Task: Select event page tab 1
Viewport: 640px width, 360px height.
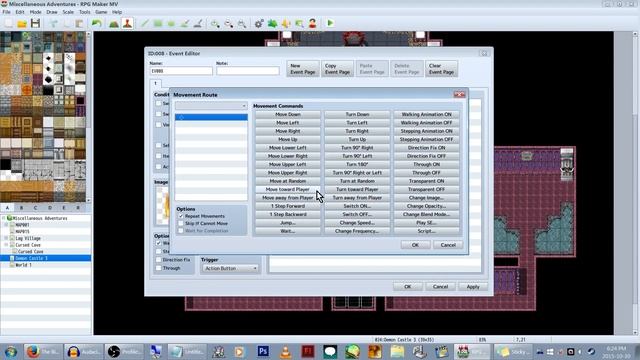Action: pos(156,84)
